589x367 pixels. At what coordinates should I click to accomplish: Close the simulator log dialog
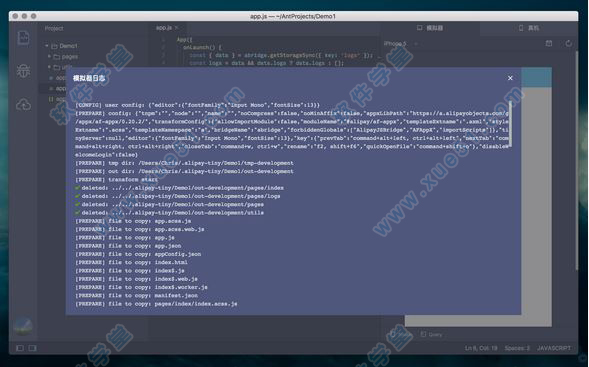pyautogui.click(x=510, y=78)
